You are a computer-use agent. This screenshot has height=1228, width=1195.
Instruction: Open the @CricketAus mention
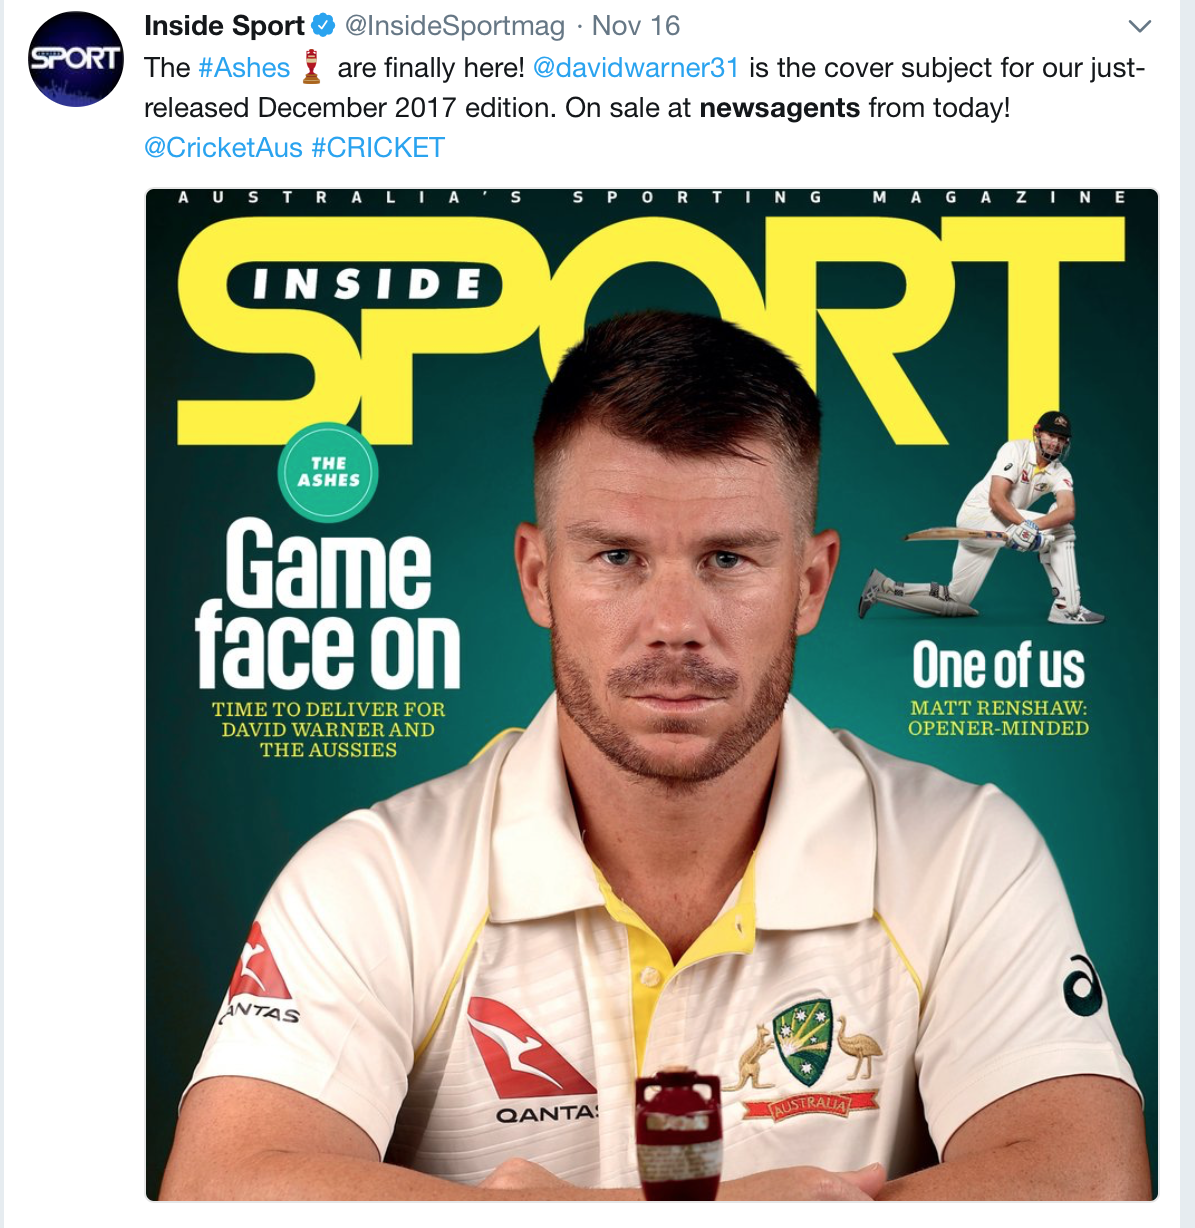click(x=223, y=148)
